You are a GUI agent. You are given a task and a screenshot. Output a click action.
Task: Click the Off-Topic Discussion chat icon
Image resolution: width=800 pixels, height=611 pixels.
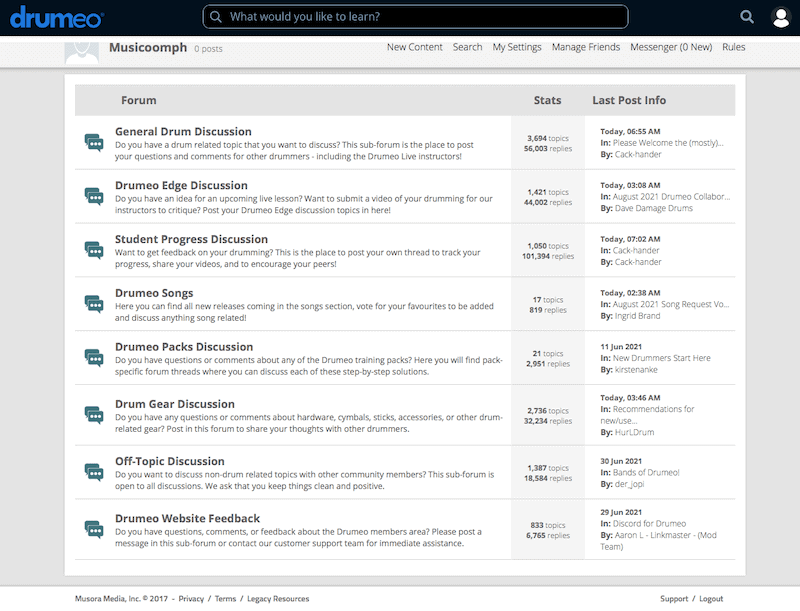[94, 472]
